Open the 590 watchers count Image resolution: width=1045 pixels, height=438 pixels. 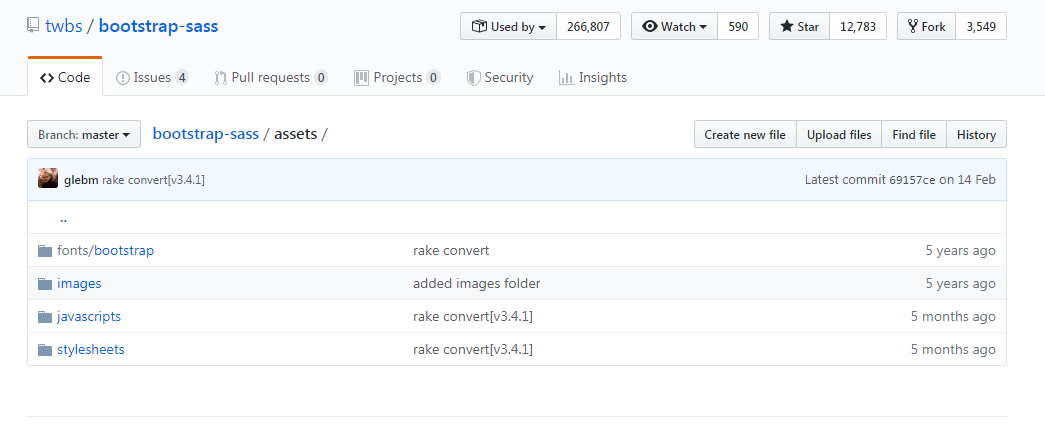click(738, 27)
